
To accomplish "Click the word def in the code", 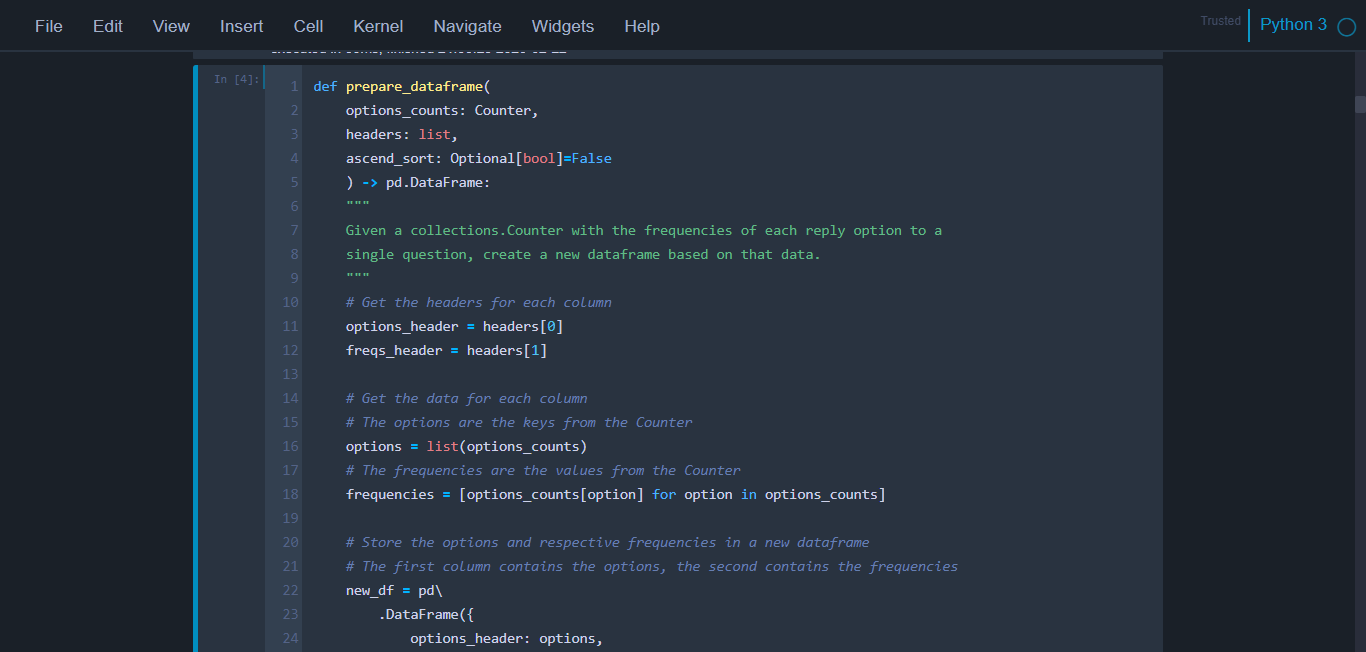I will (x=325, y=86).
